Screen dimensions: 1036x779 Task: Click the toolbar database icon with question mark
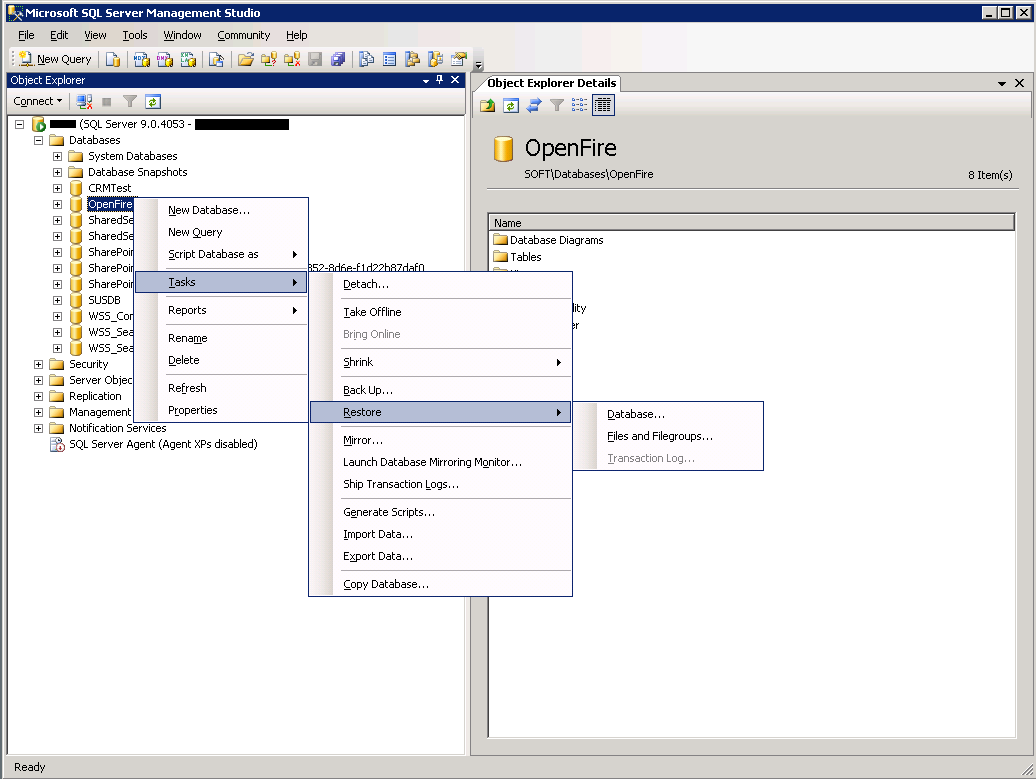coord(269,59)
